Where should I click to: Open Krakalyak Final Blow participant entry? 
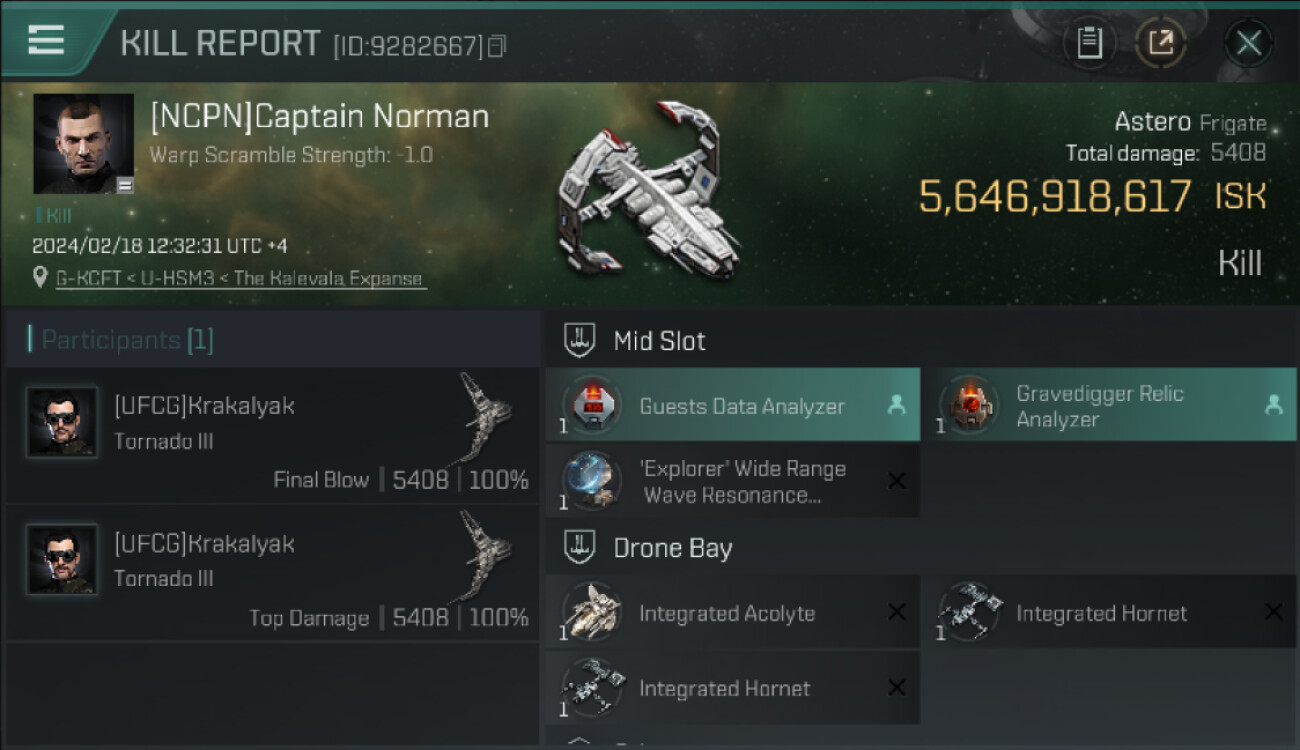(272, 436)
